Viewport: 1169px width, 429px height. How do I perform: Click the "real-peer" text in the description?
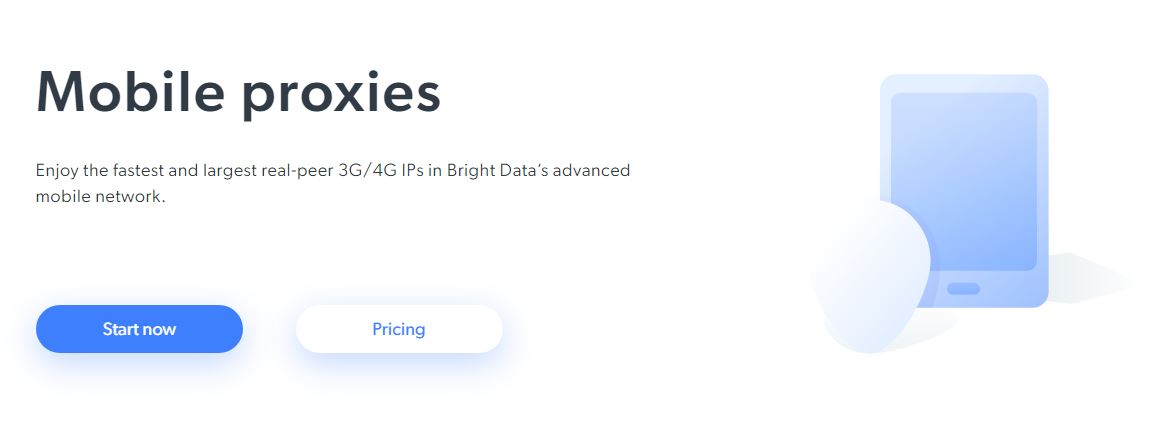[307, 171]
